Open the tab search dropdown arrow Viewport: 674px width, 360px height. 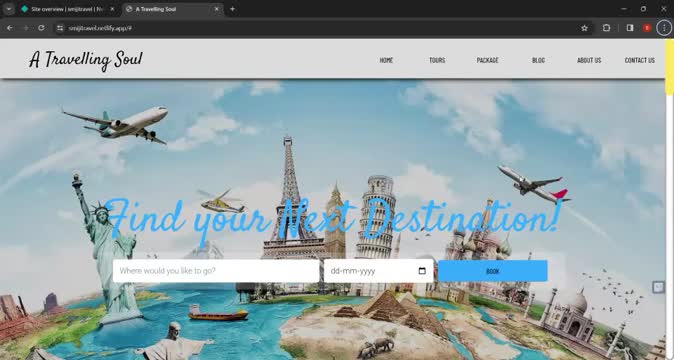9,9
